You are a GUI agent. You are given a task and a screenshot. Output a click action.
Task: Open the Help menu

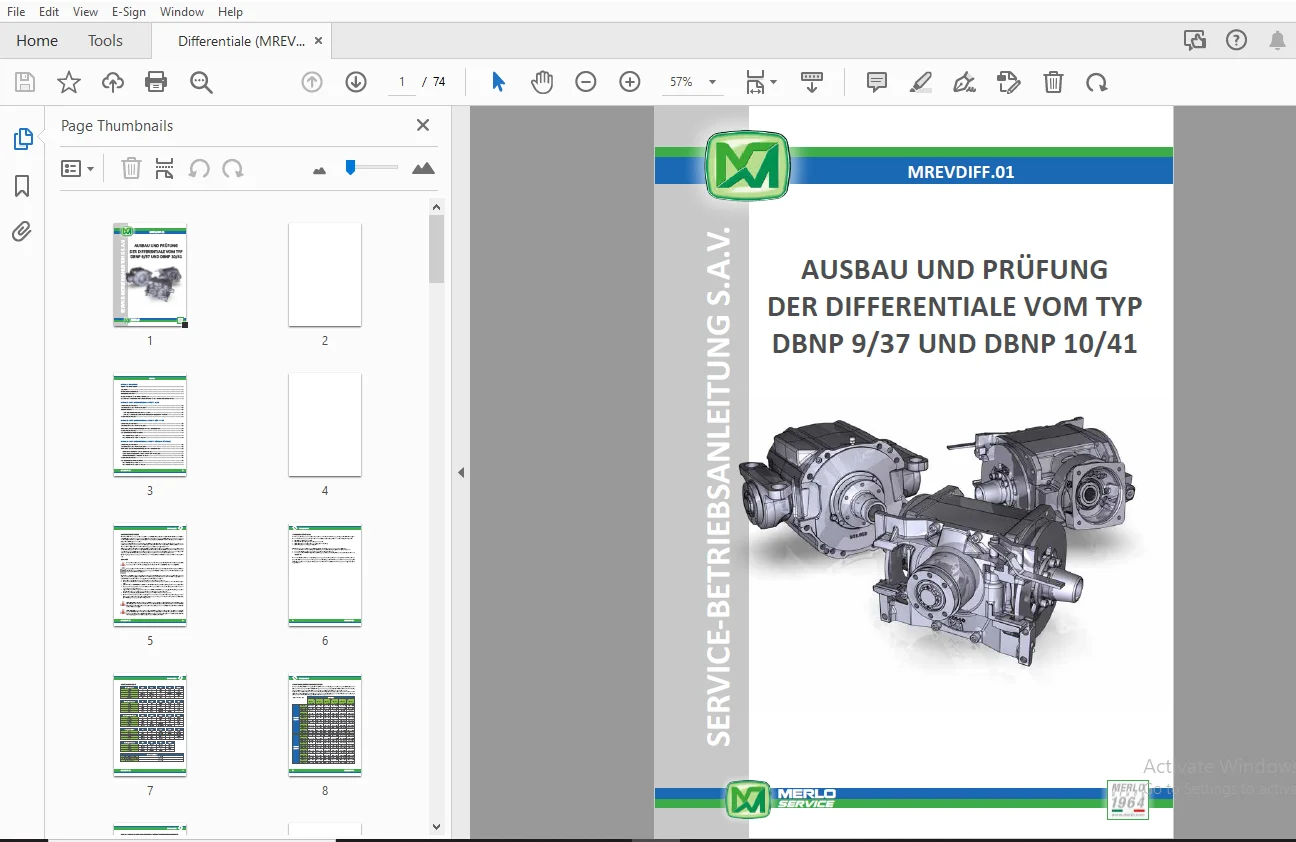[230, 12]
